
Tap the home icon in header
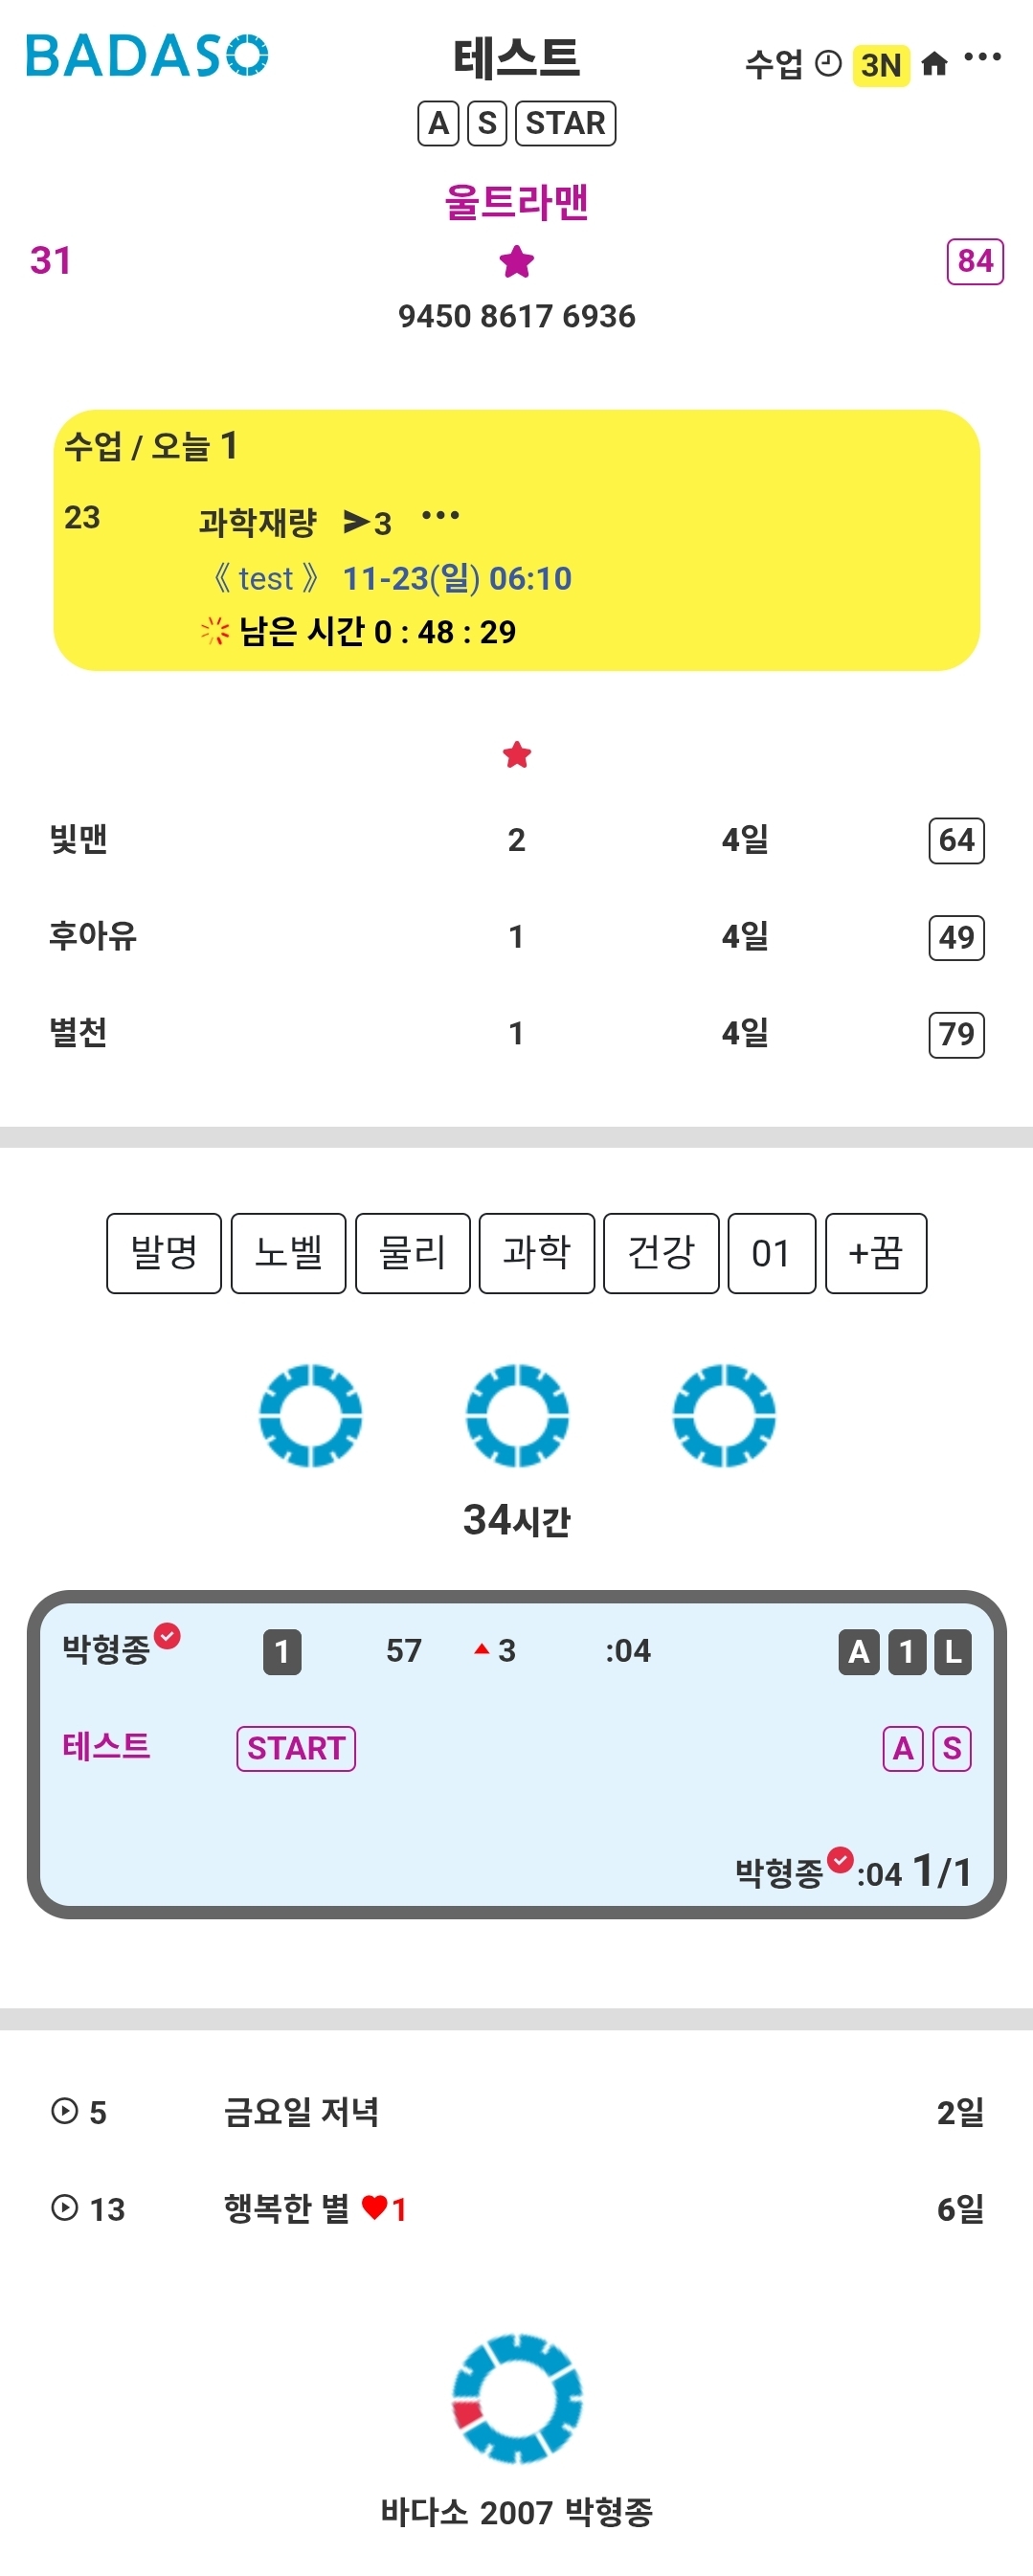[934, 64]
